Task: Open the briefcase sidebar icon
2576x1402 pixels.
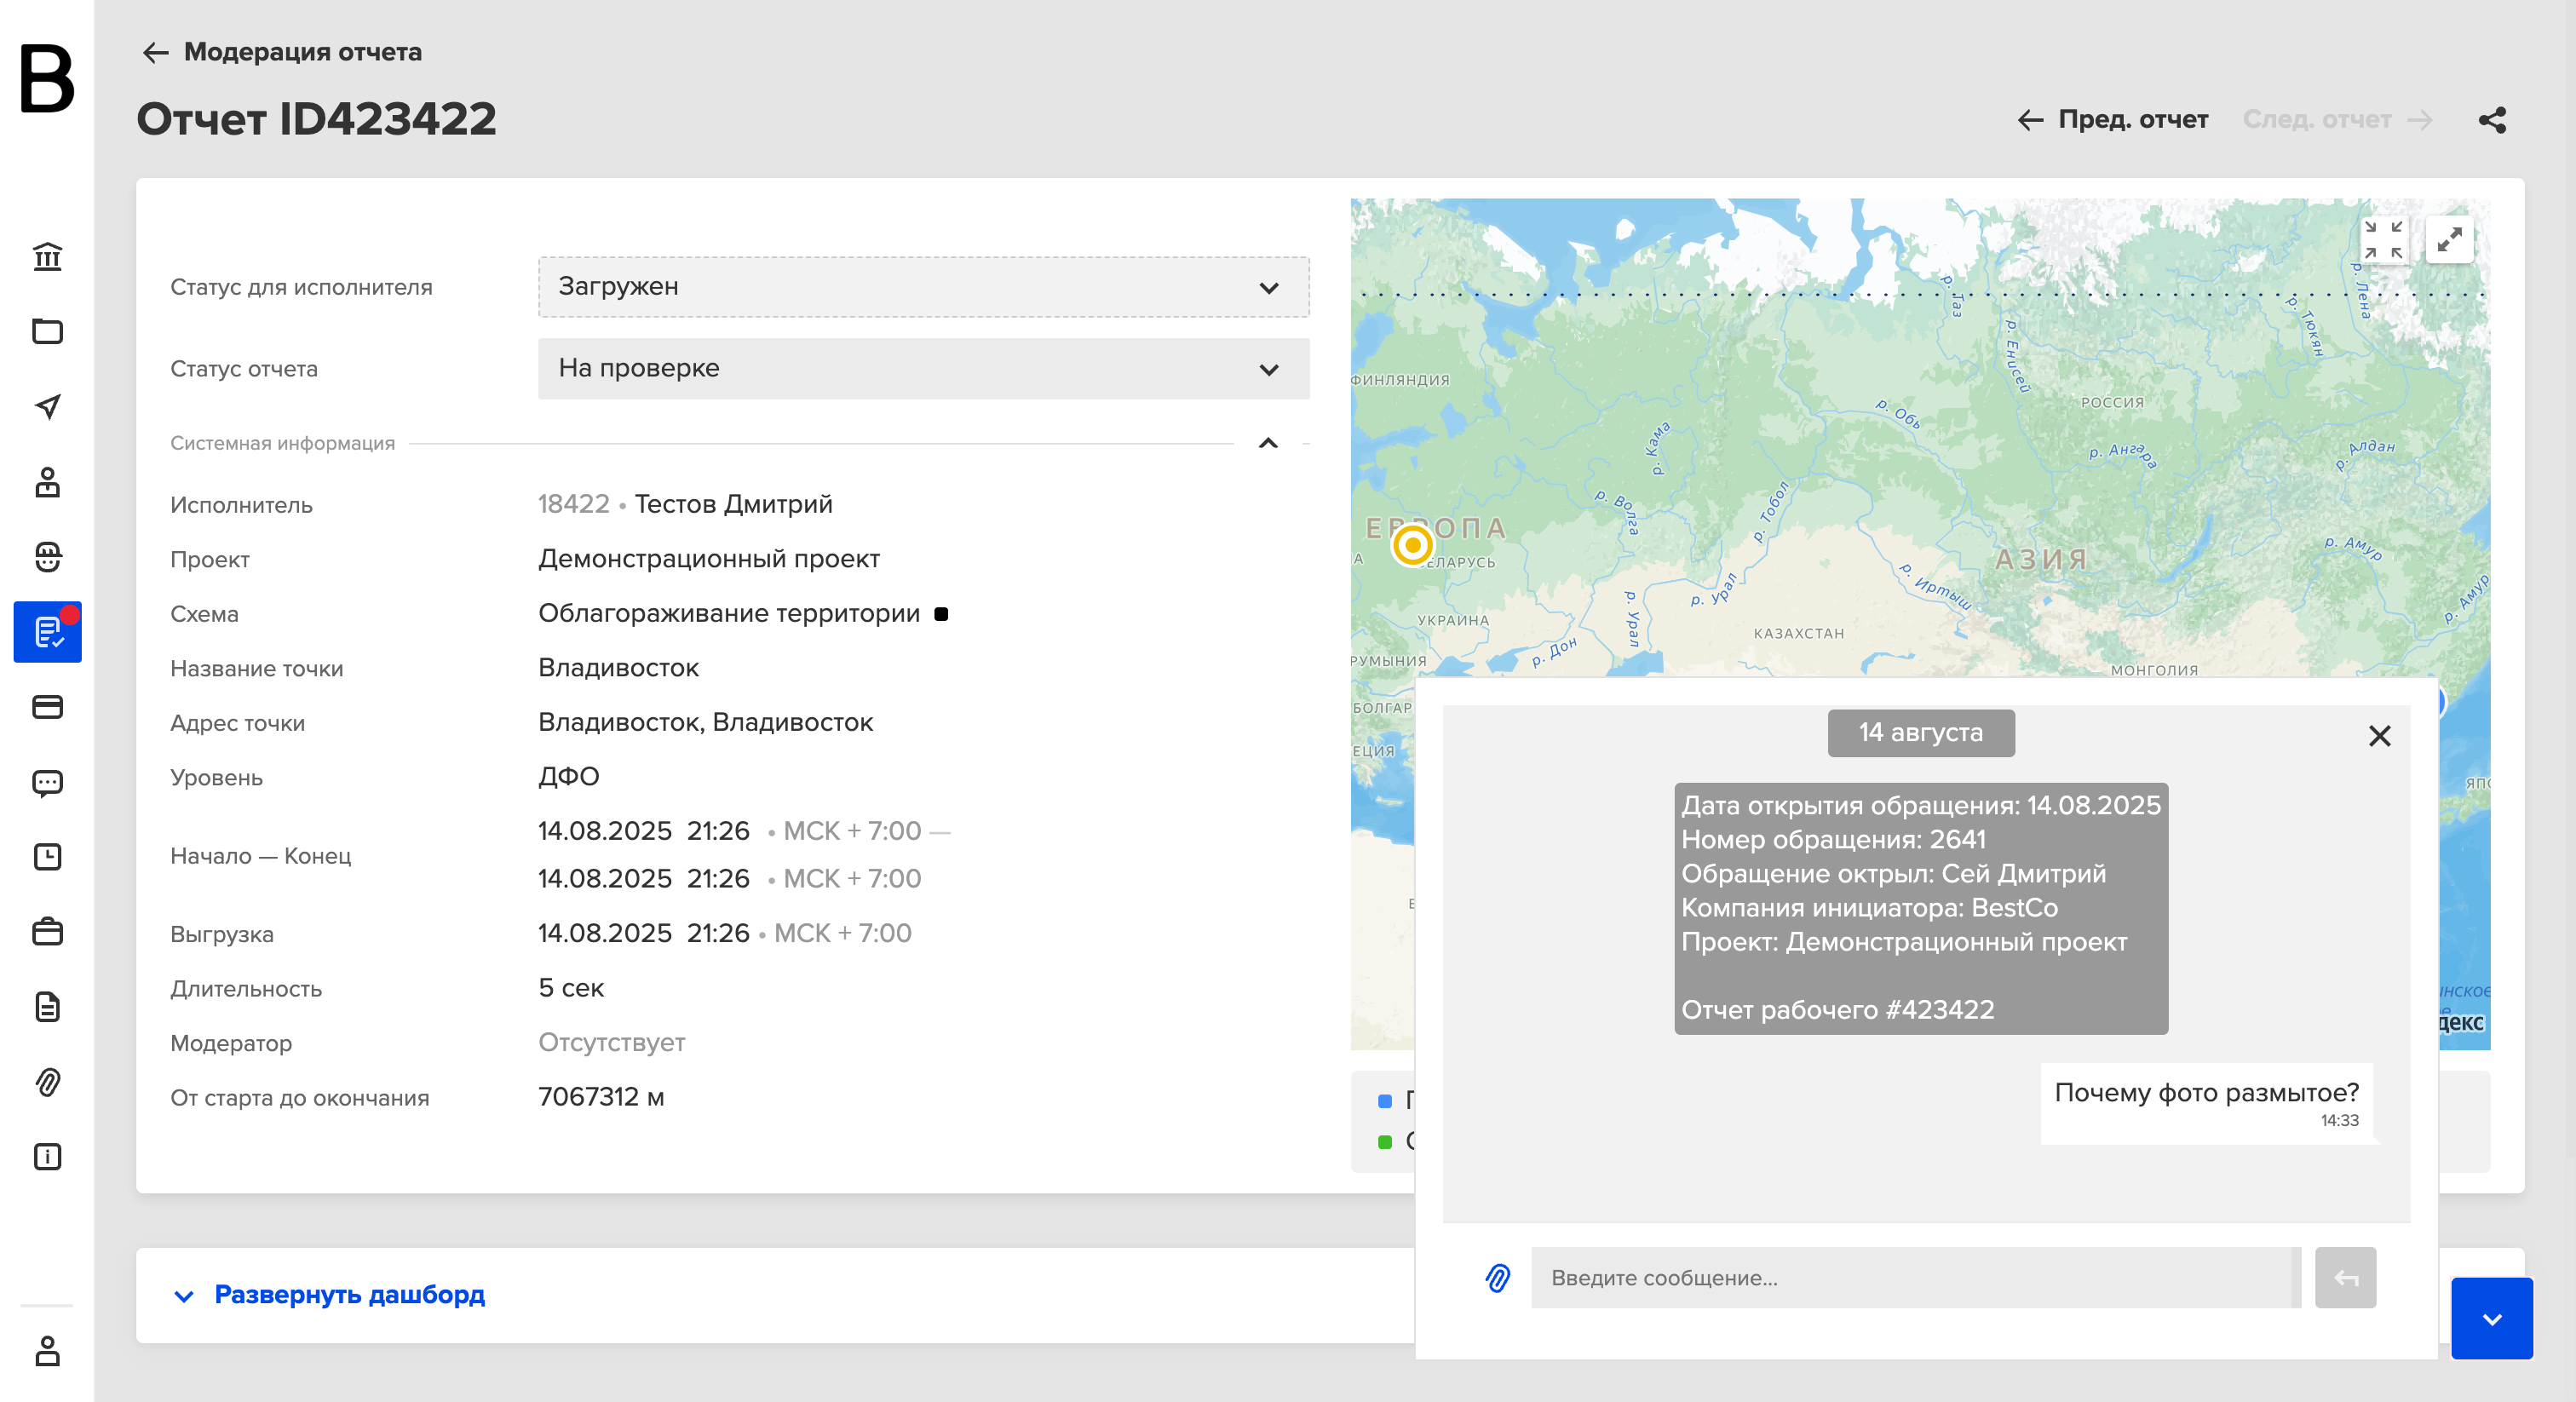Action: 47,932
